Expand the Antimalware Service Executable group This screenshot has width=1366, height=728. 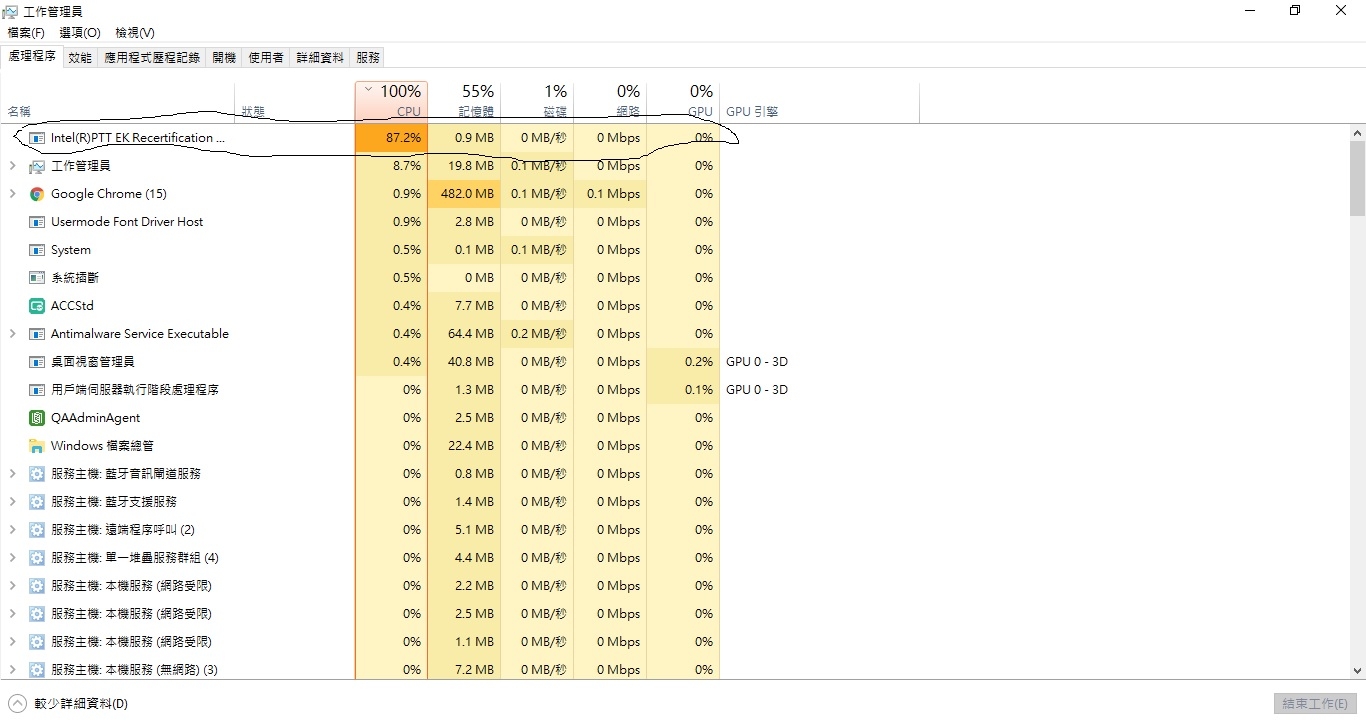pos(12,334)
